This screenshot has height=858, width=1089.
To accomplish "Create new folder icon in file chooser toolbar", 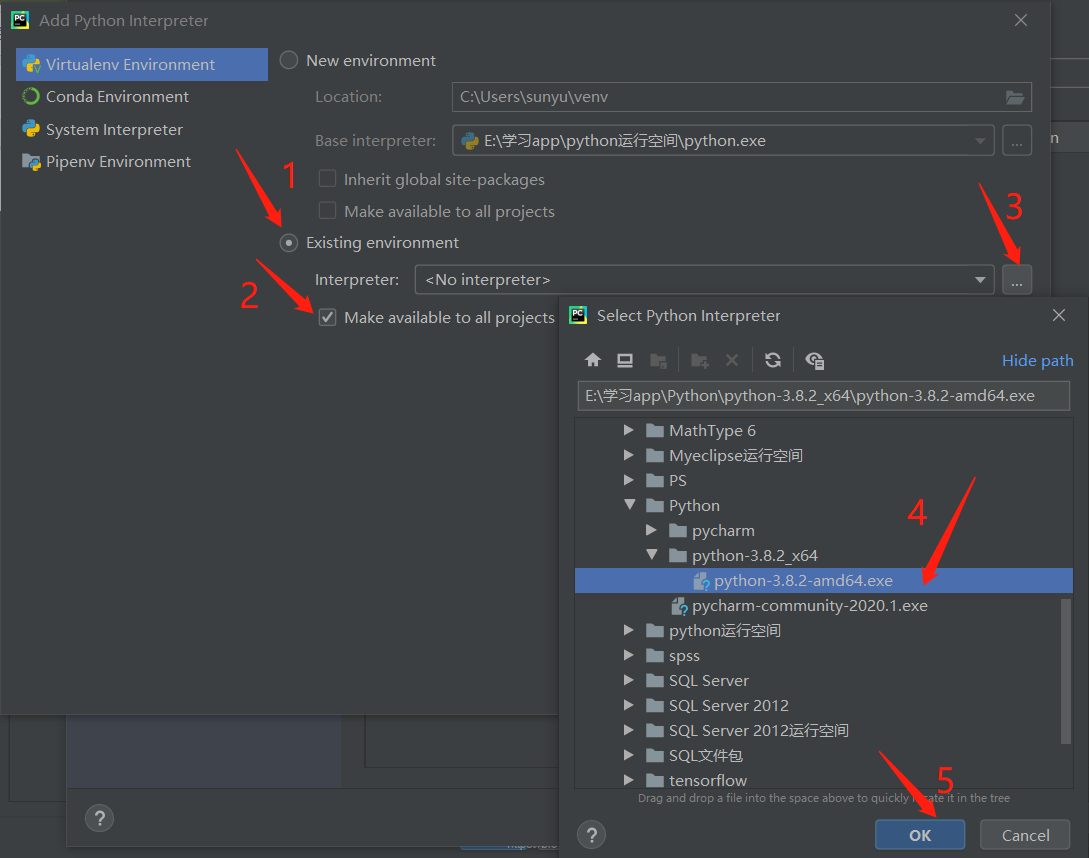I will tap(699, 360).
